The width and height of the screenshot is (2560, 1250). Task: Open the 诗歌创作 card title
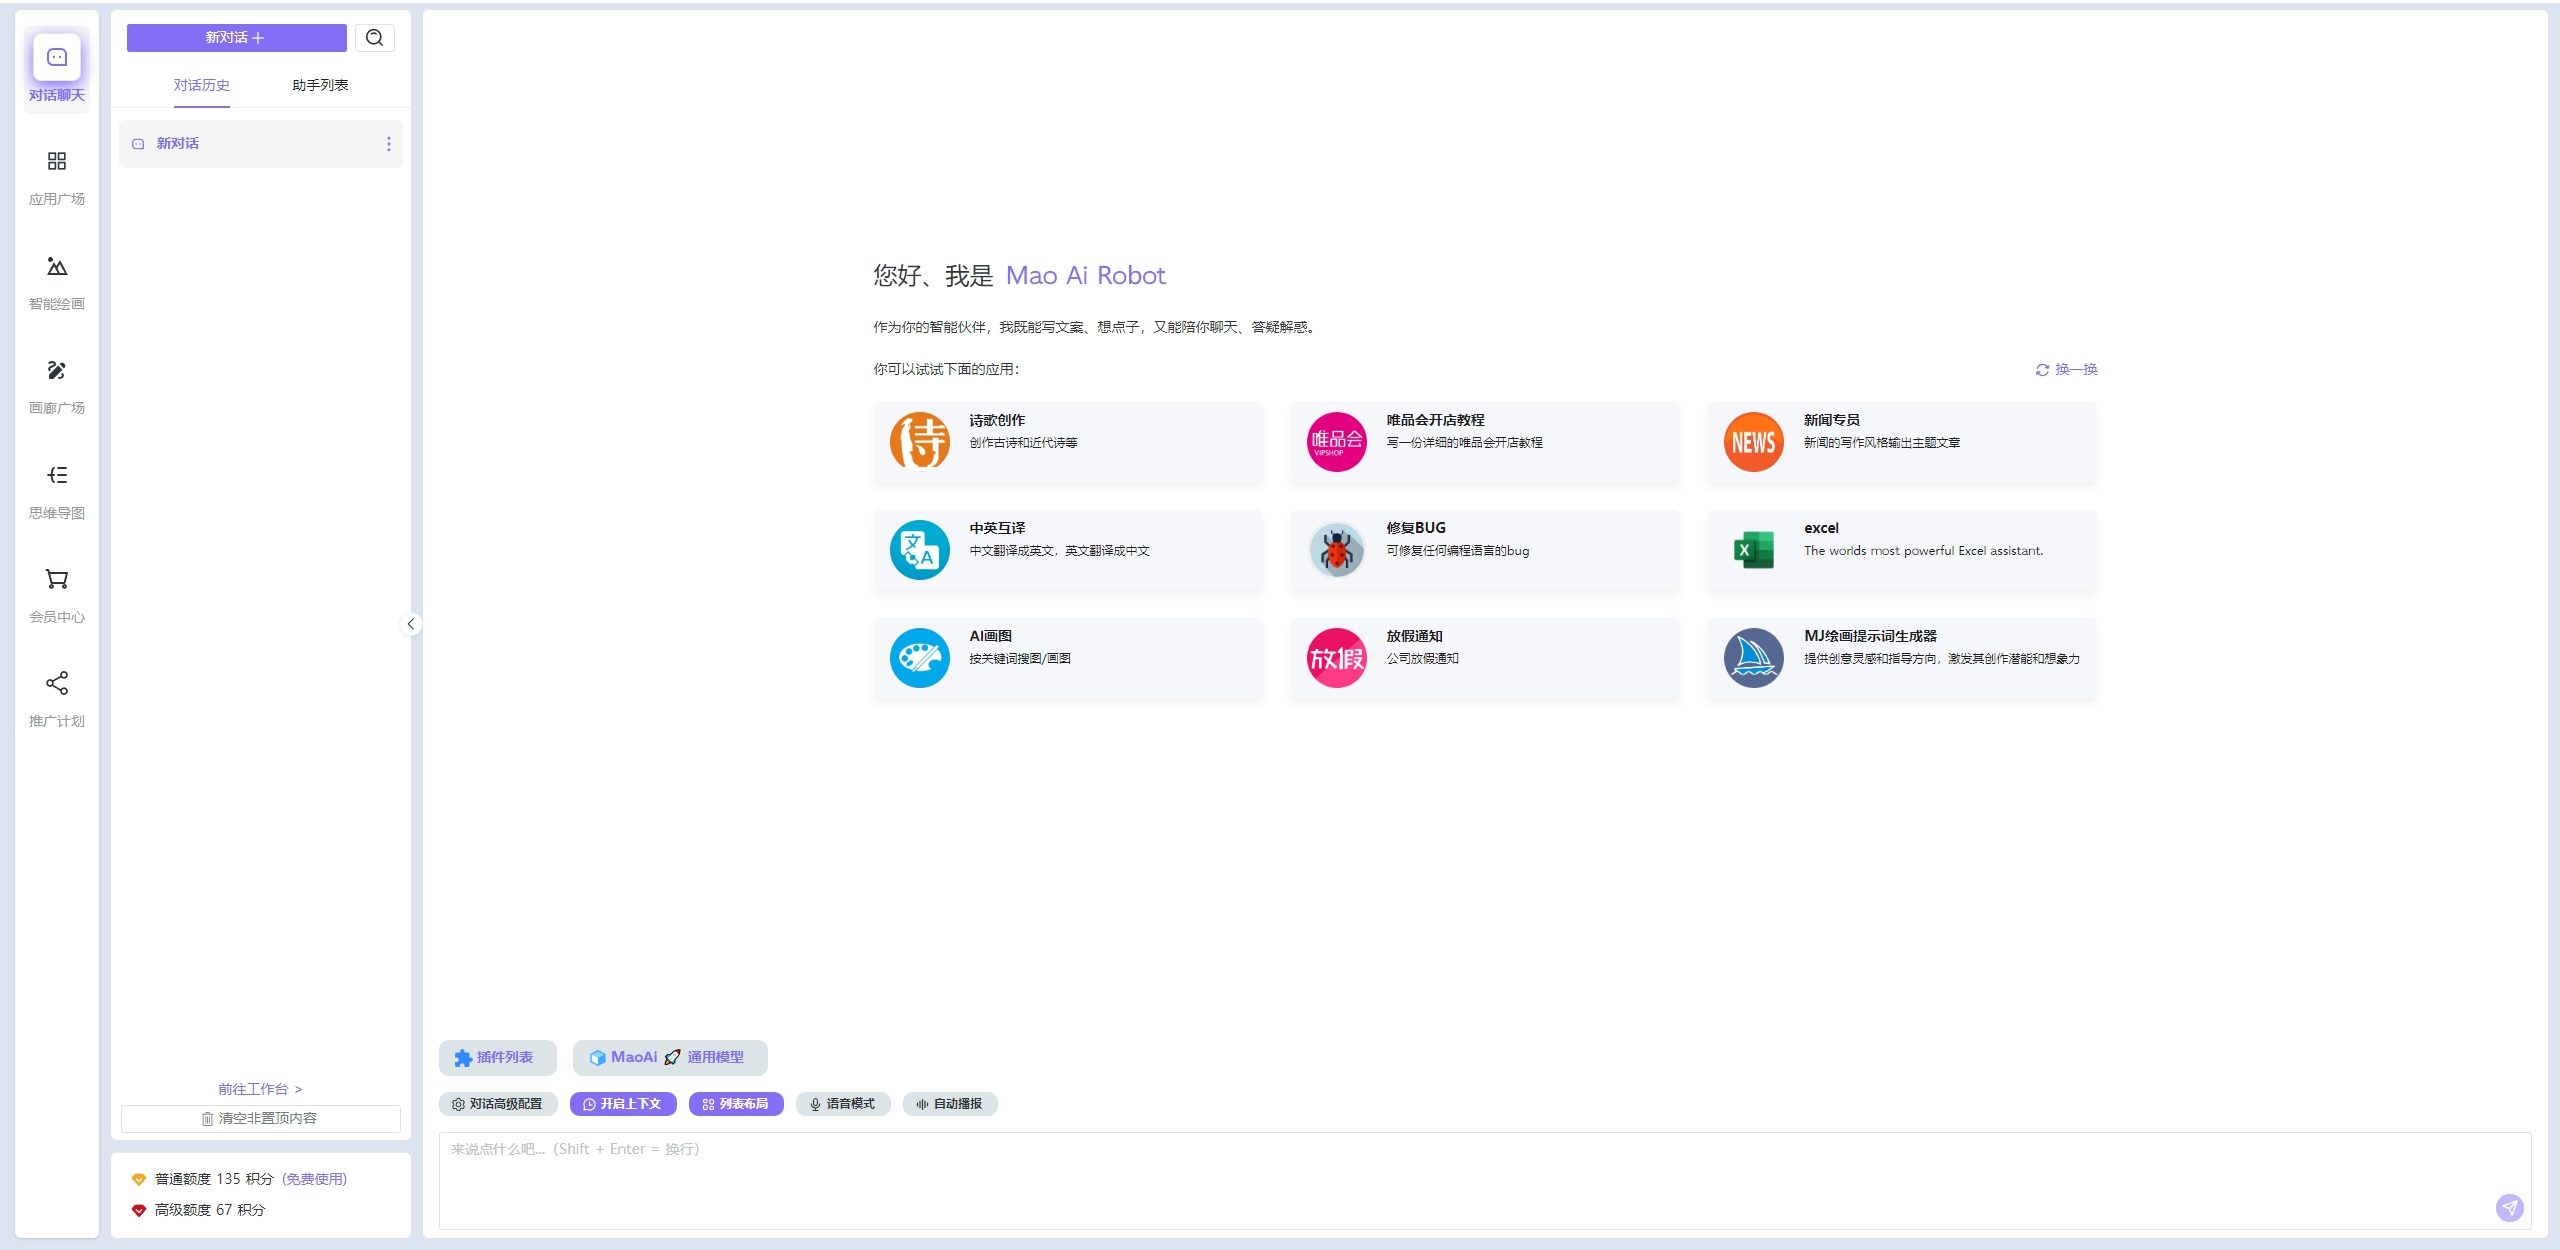(x=997, y=420)
